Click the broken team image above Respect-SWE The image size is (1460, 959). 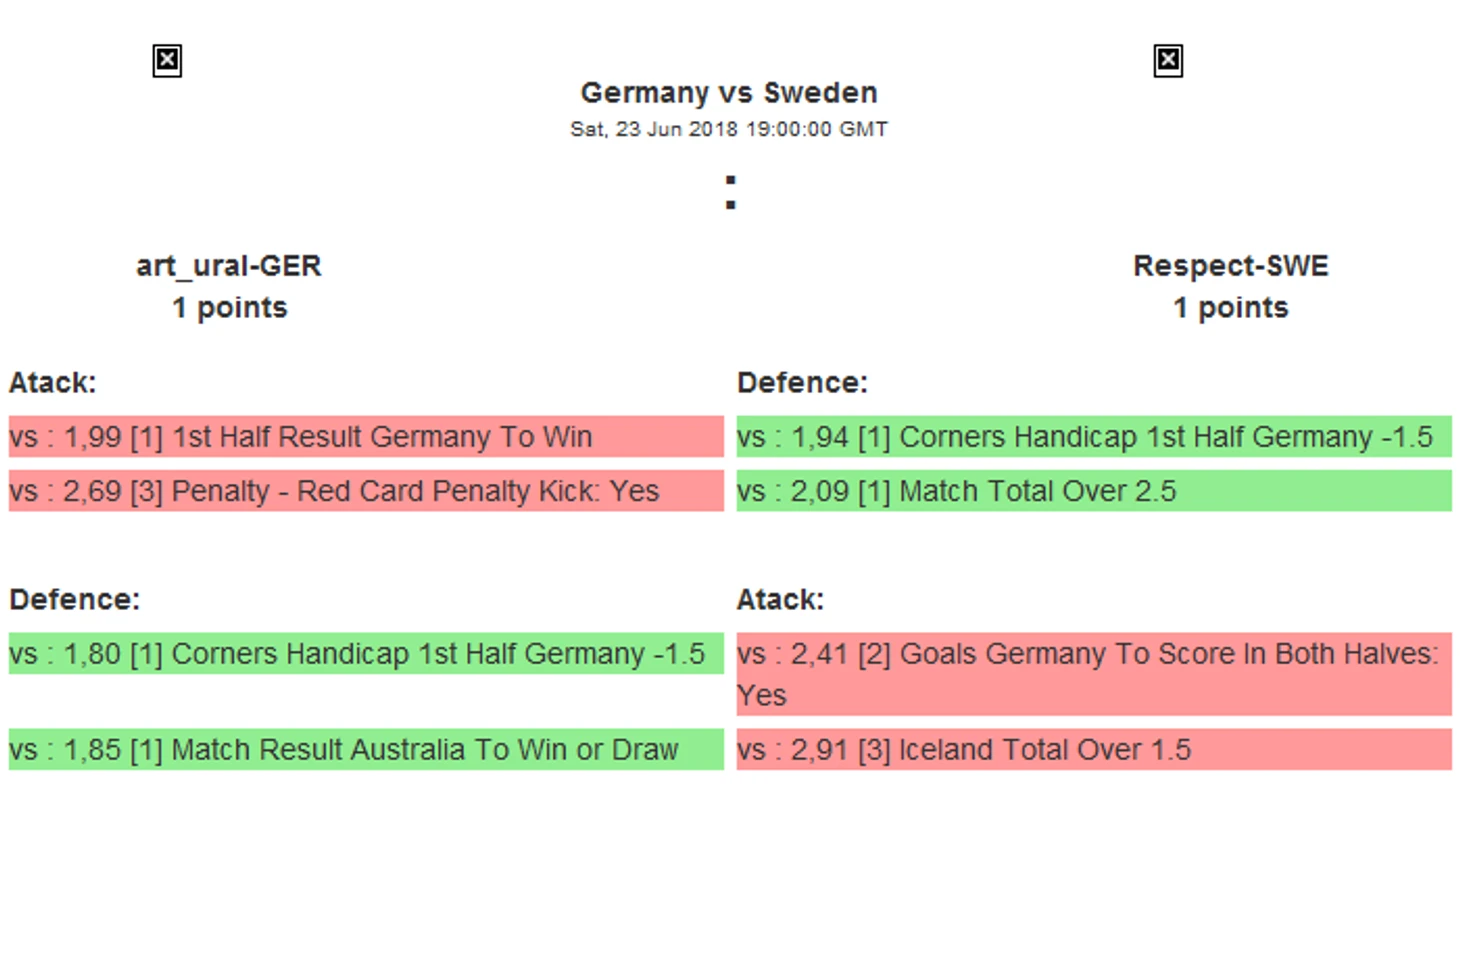point(1167,61)
